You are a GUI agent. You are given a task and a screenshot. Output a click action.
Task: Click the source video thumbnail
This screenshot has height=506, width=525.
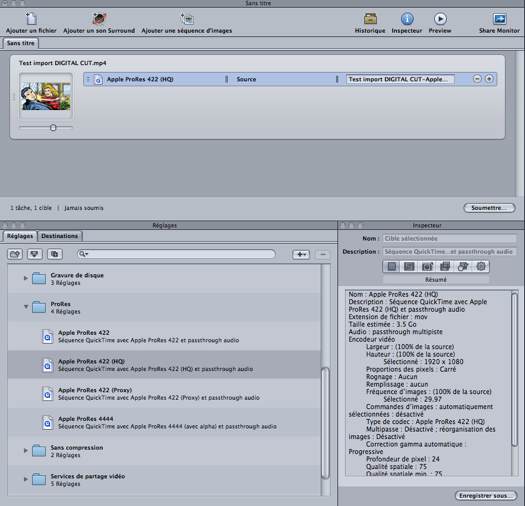(46, 96)
